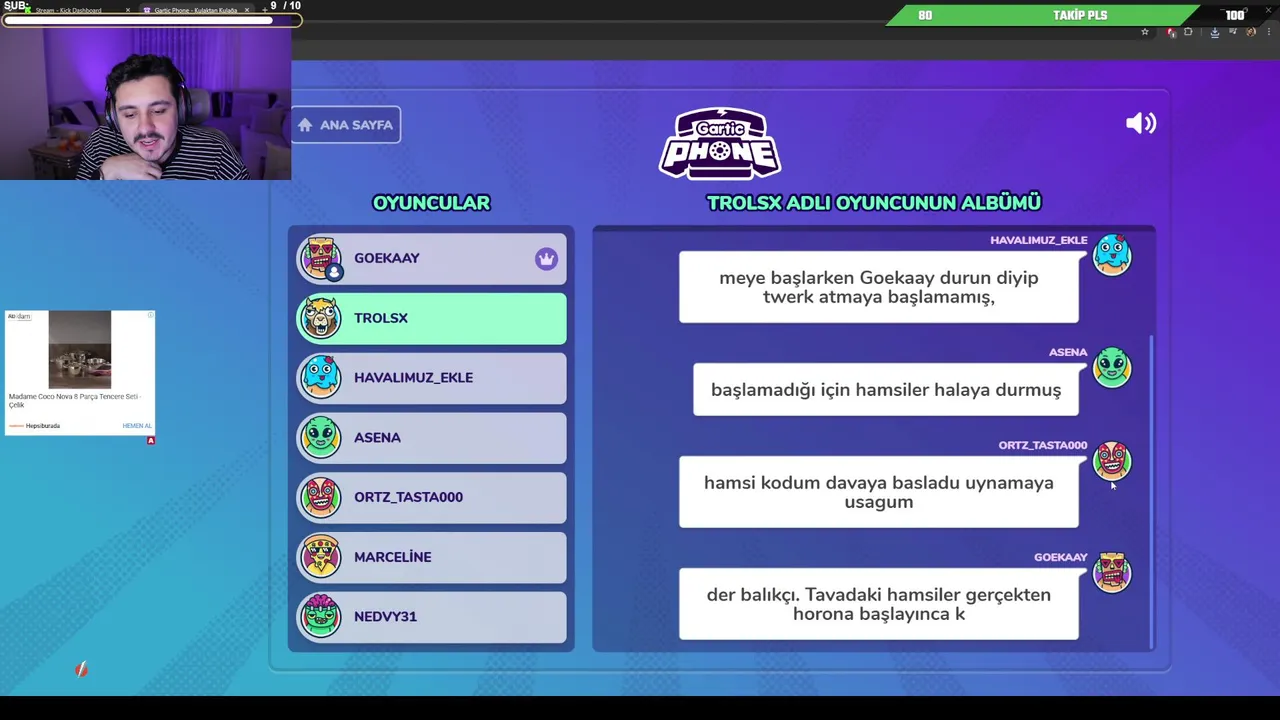Open the browser extensions puzzle icon
This screenshot has width=1280, height=720.
(1188, 32)
